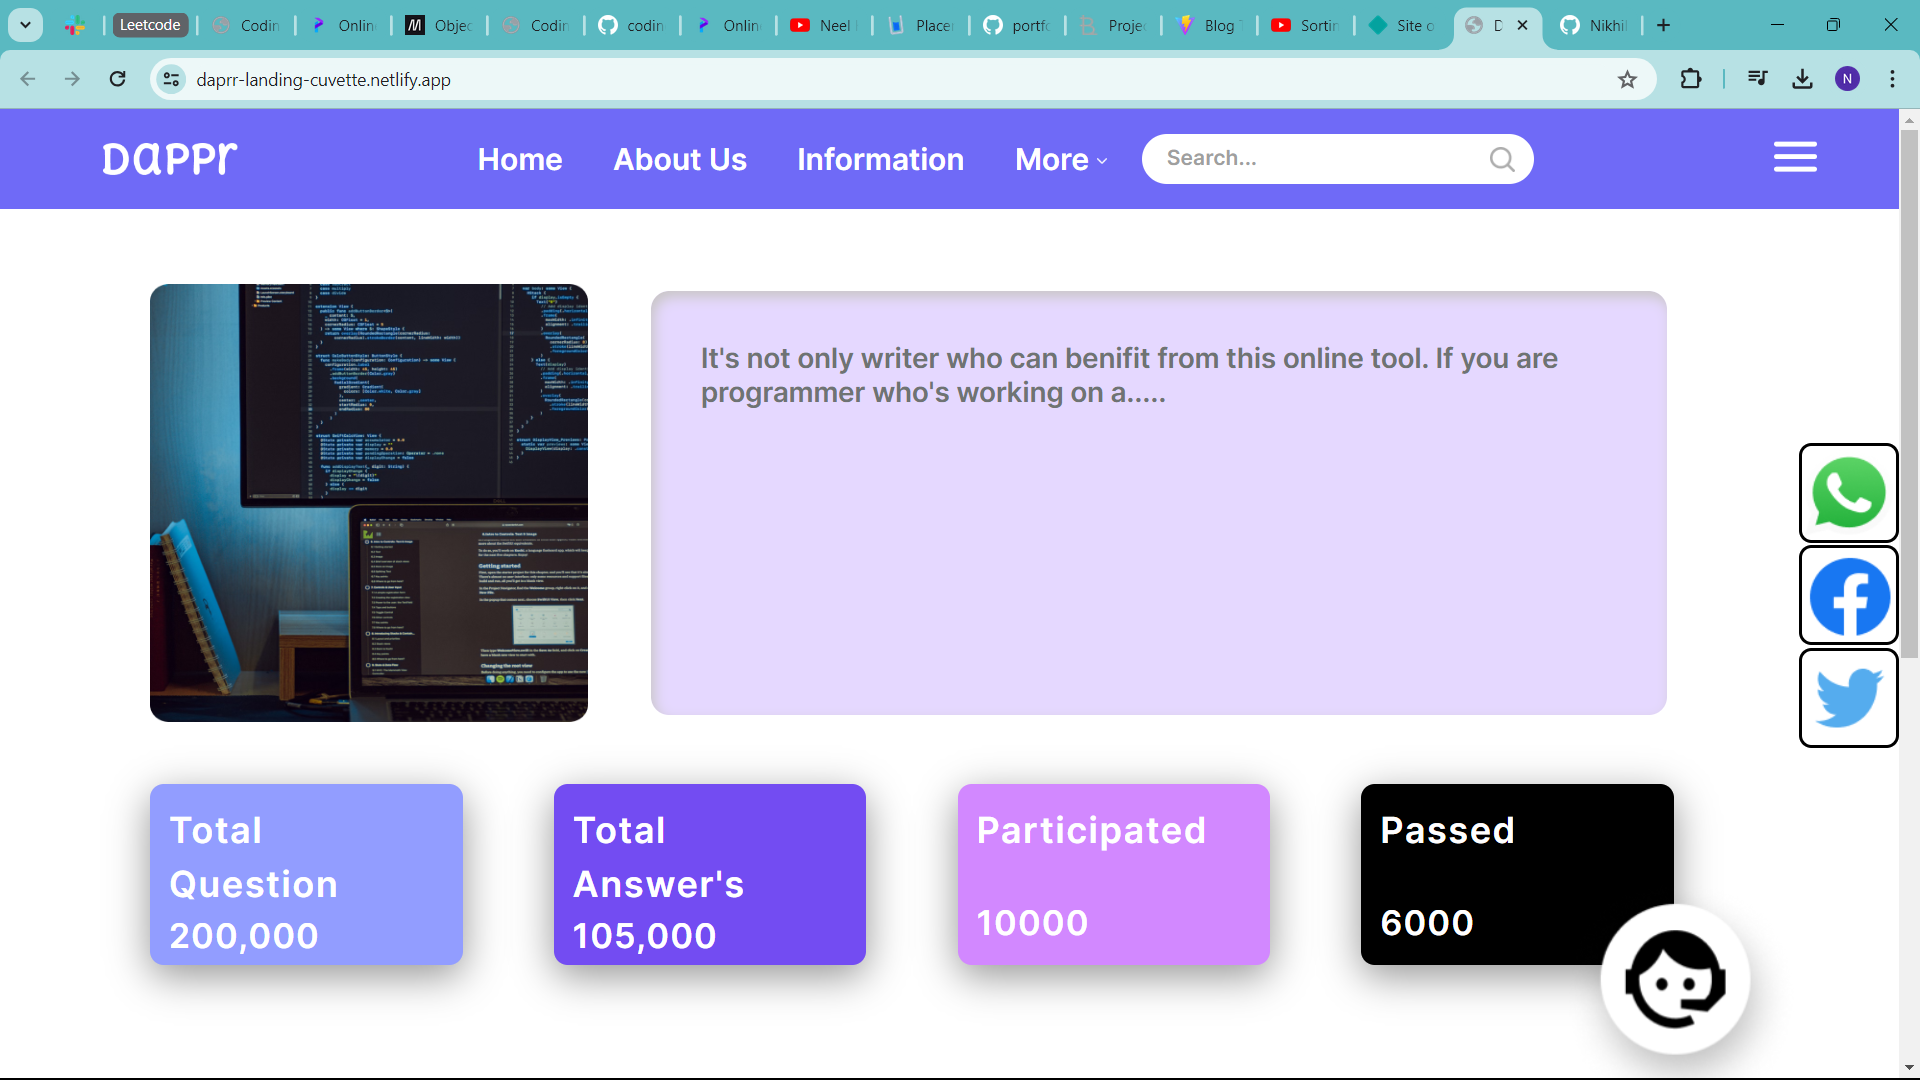Screen dimensions: 1920x1080
Task: Open the WhatsApp share icon
Action: 1848,493
